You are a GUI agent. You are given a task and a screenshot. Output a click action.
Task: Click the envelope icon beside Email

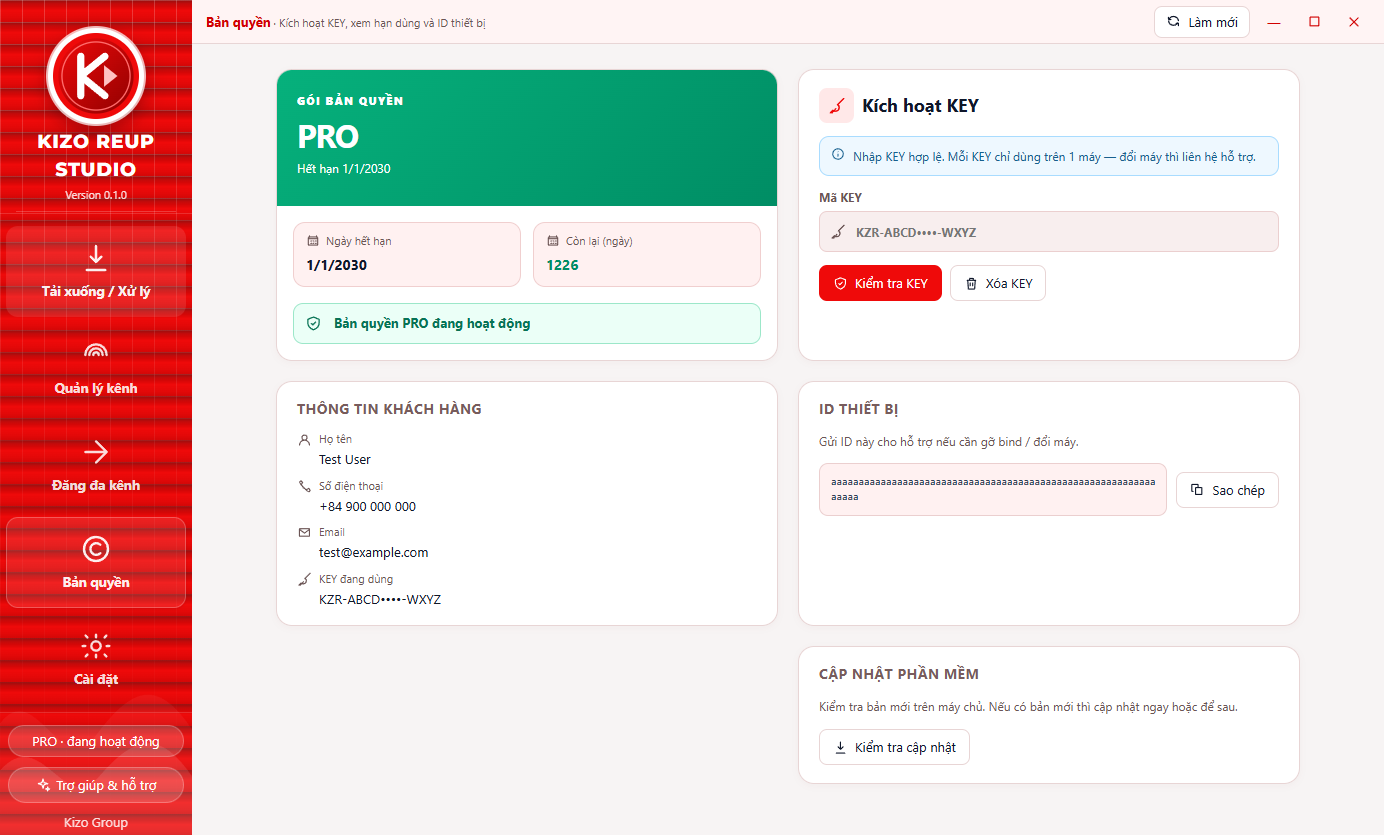point(305,532)
